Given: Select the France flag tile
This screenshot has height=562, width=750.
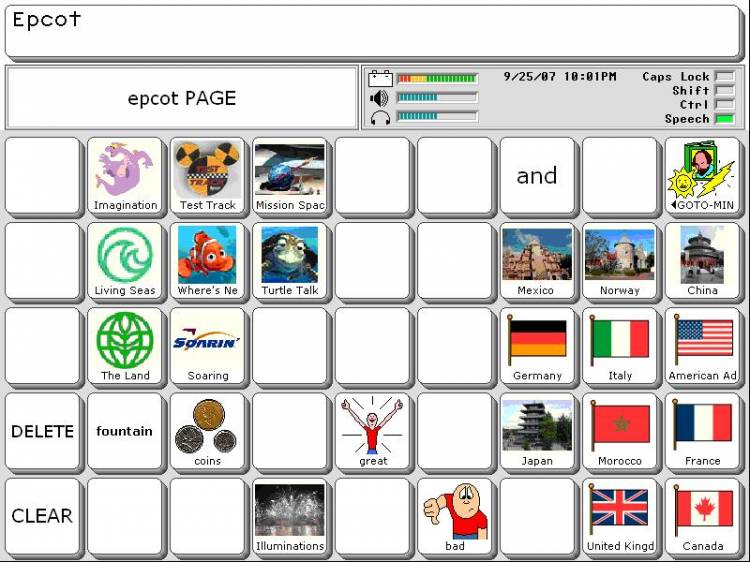Looking at the screenshot, I should (x=702, y=431).
